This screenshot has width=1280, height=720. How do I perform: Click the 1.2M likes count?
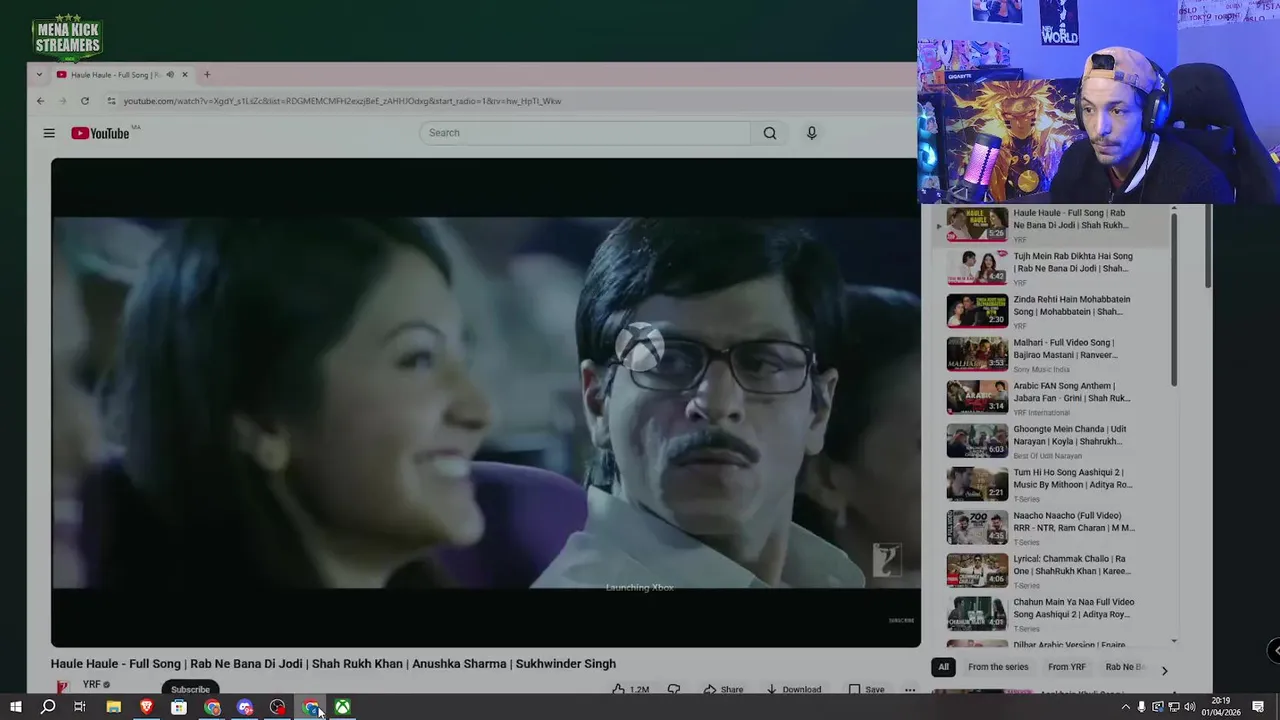tap(640, 689)
